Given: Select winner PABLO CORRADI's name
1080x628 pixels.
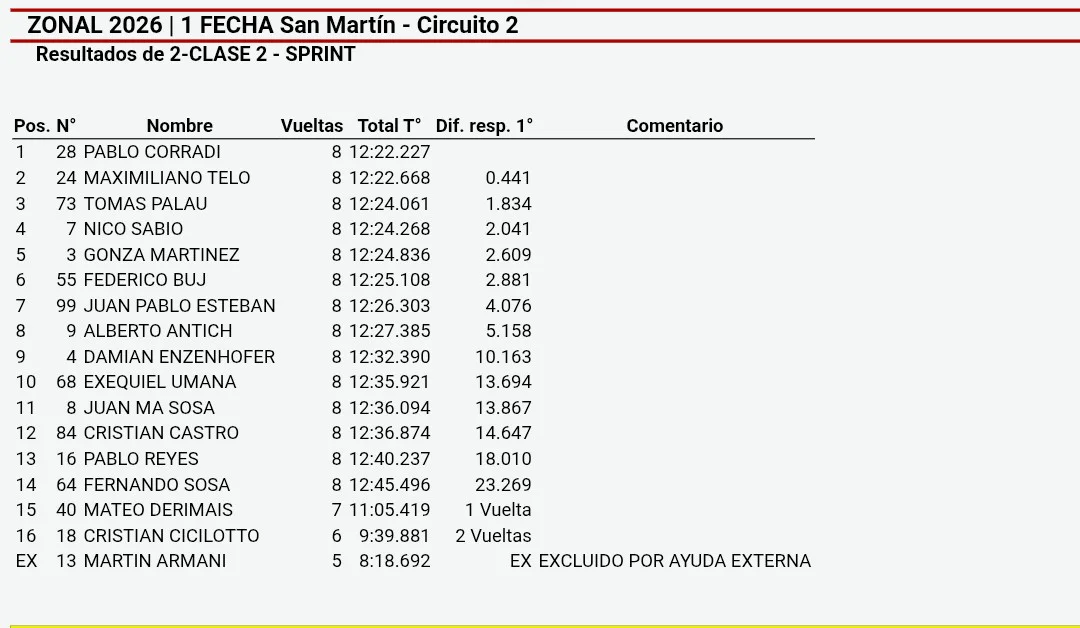Looking at the screenshot, I should click(x=152, y=152).
